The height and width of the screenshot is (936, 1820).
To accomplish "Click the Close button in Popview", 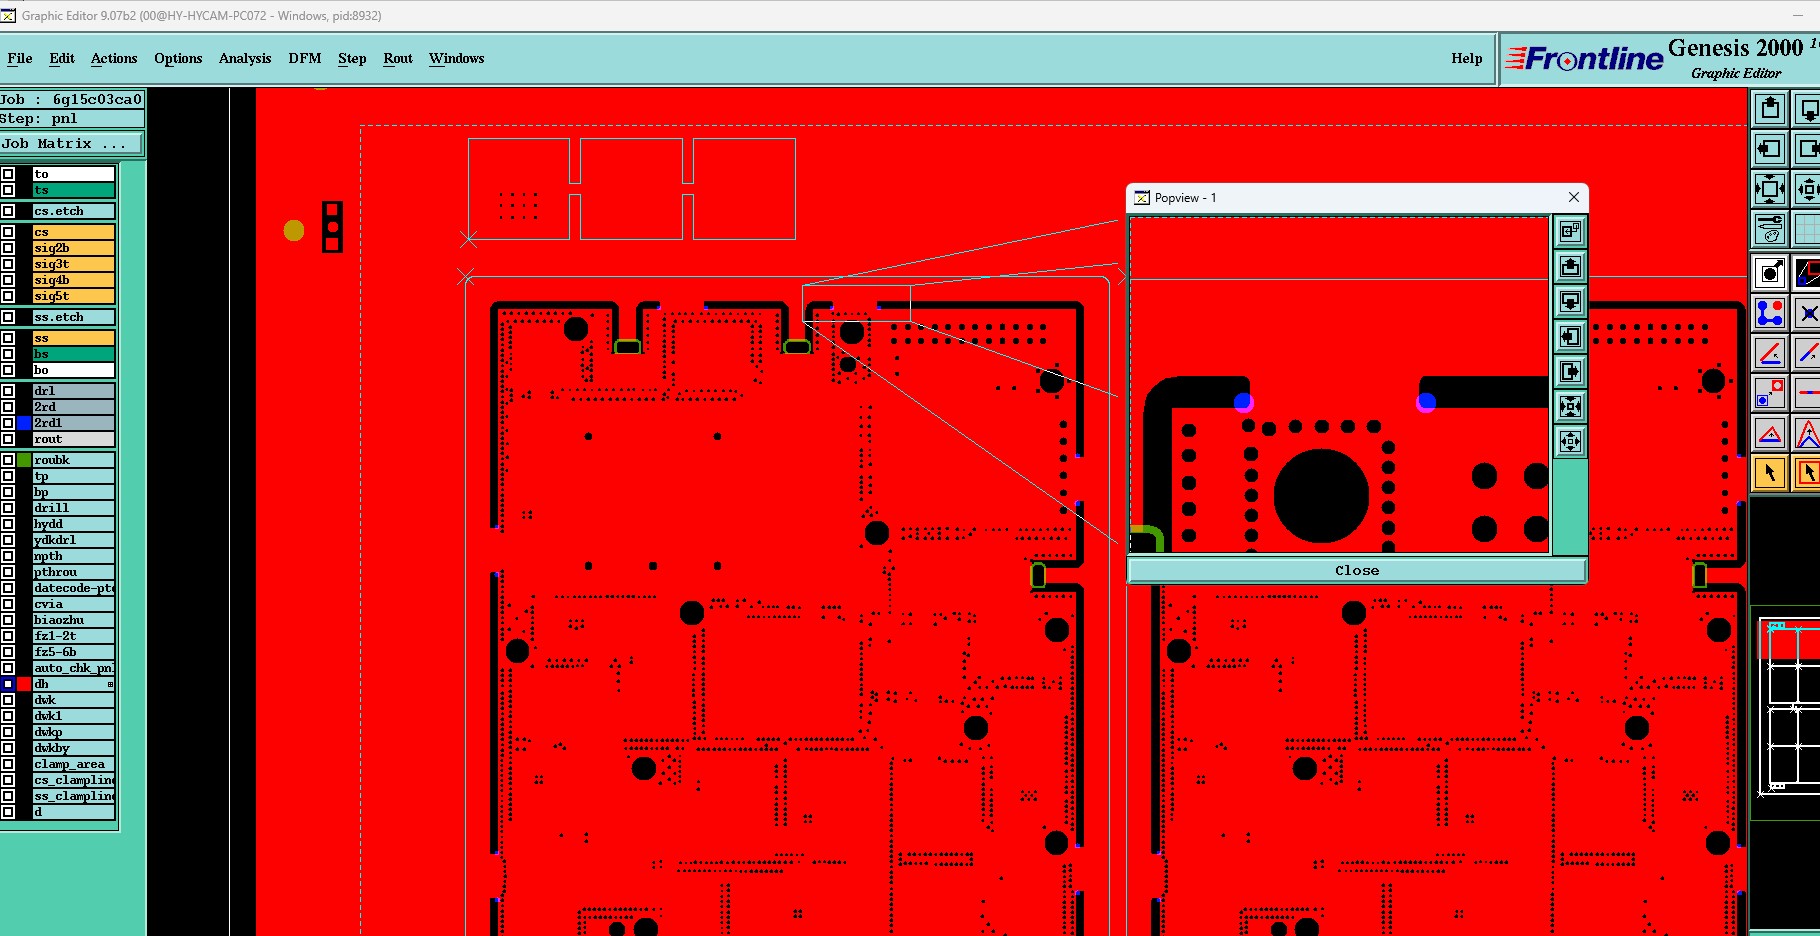I will pos(1357,570).
